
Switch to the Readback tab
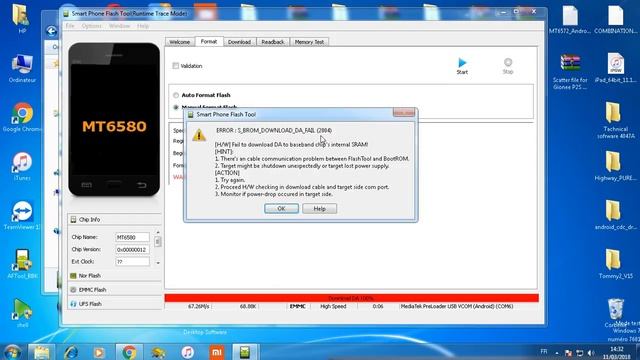coord(273,42)
